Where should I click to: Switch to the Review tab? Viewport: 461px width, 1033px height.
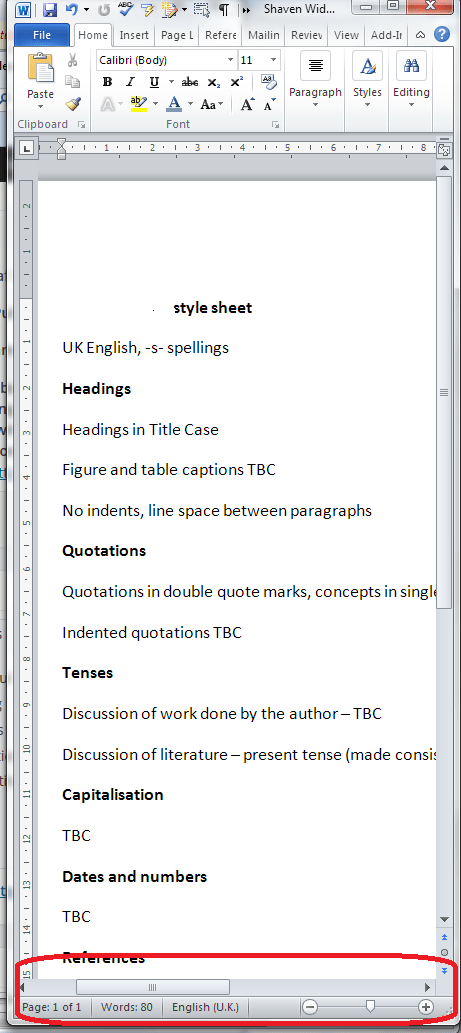(306, 35)
